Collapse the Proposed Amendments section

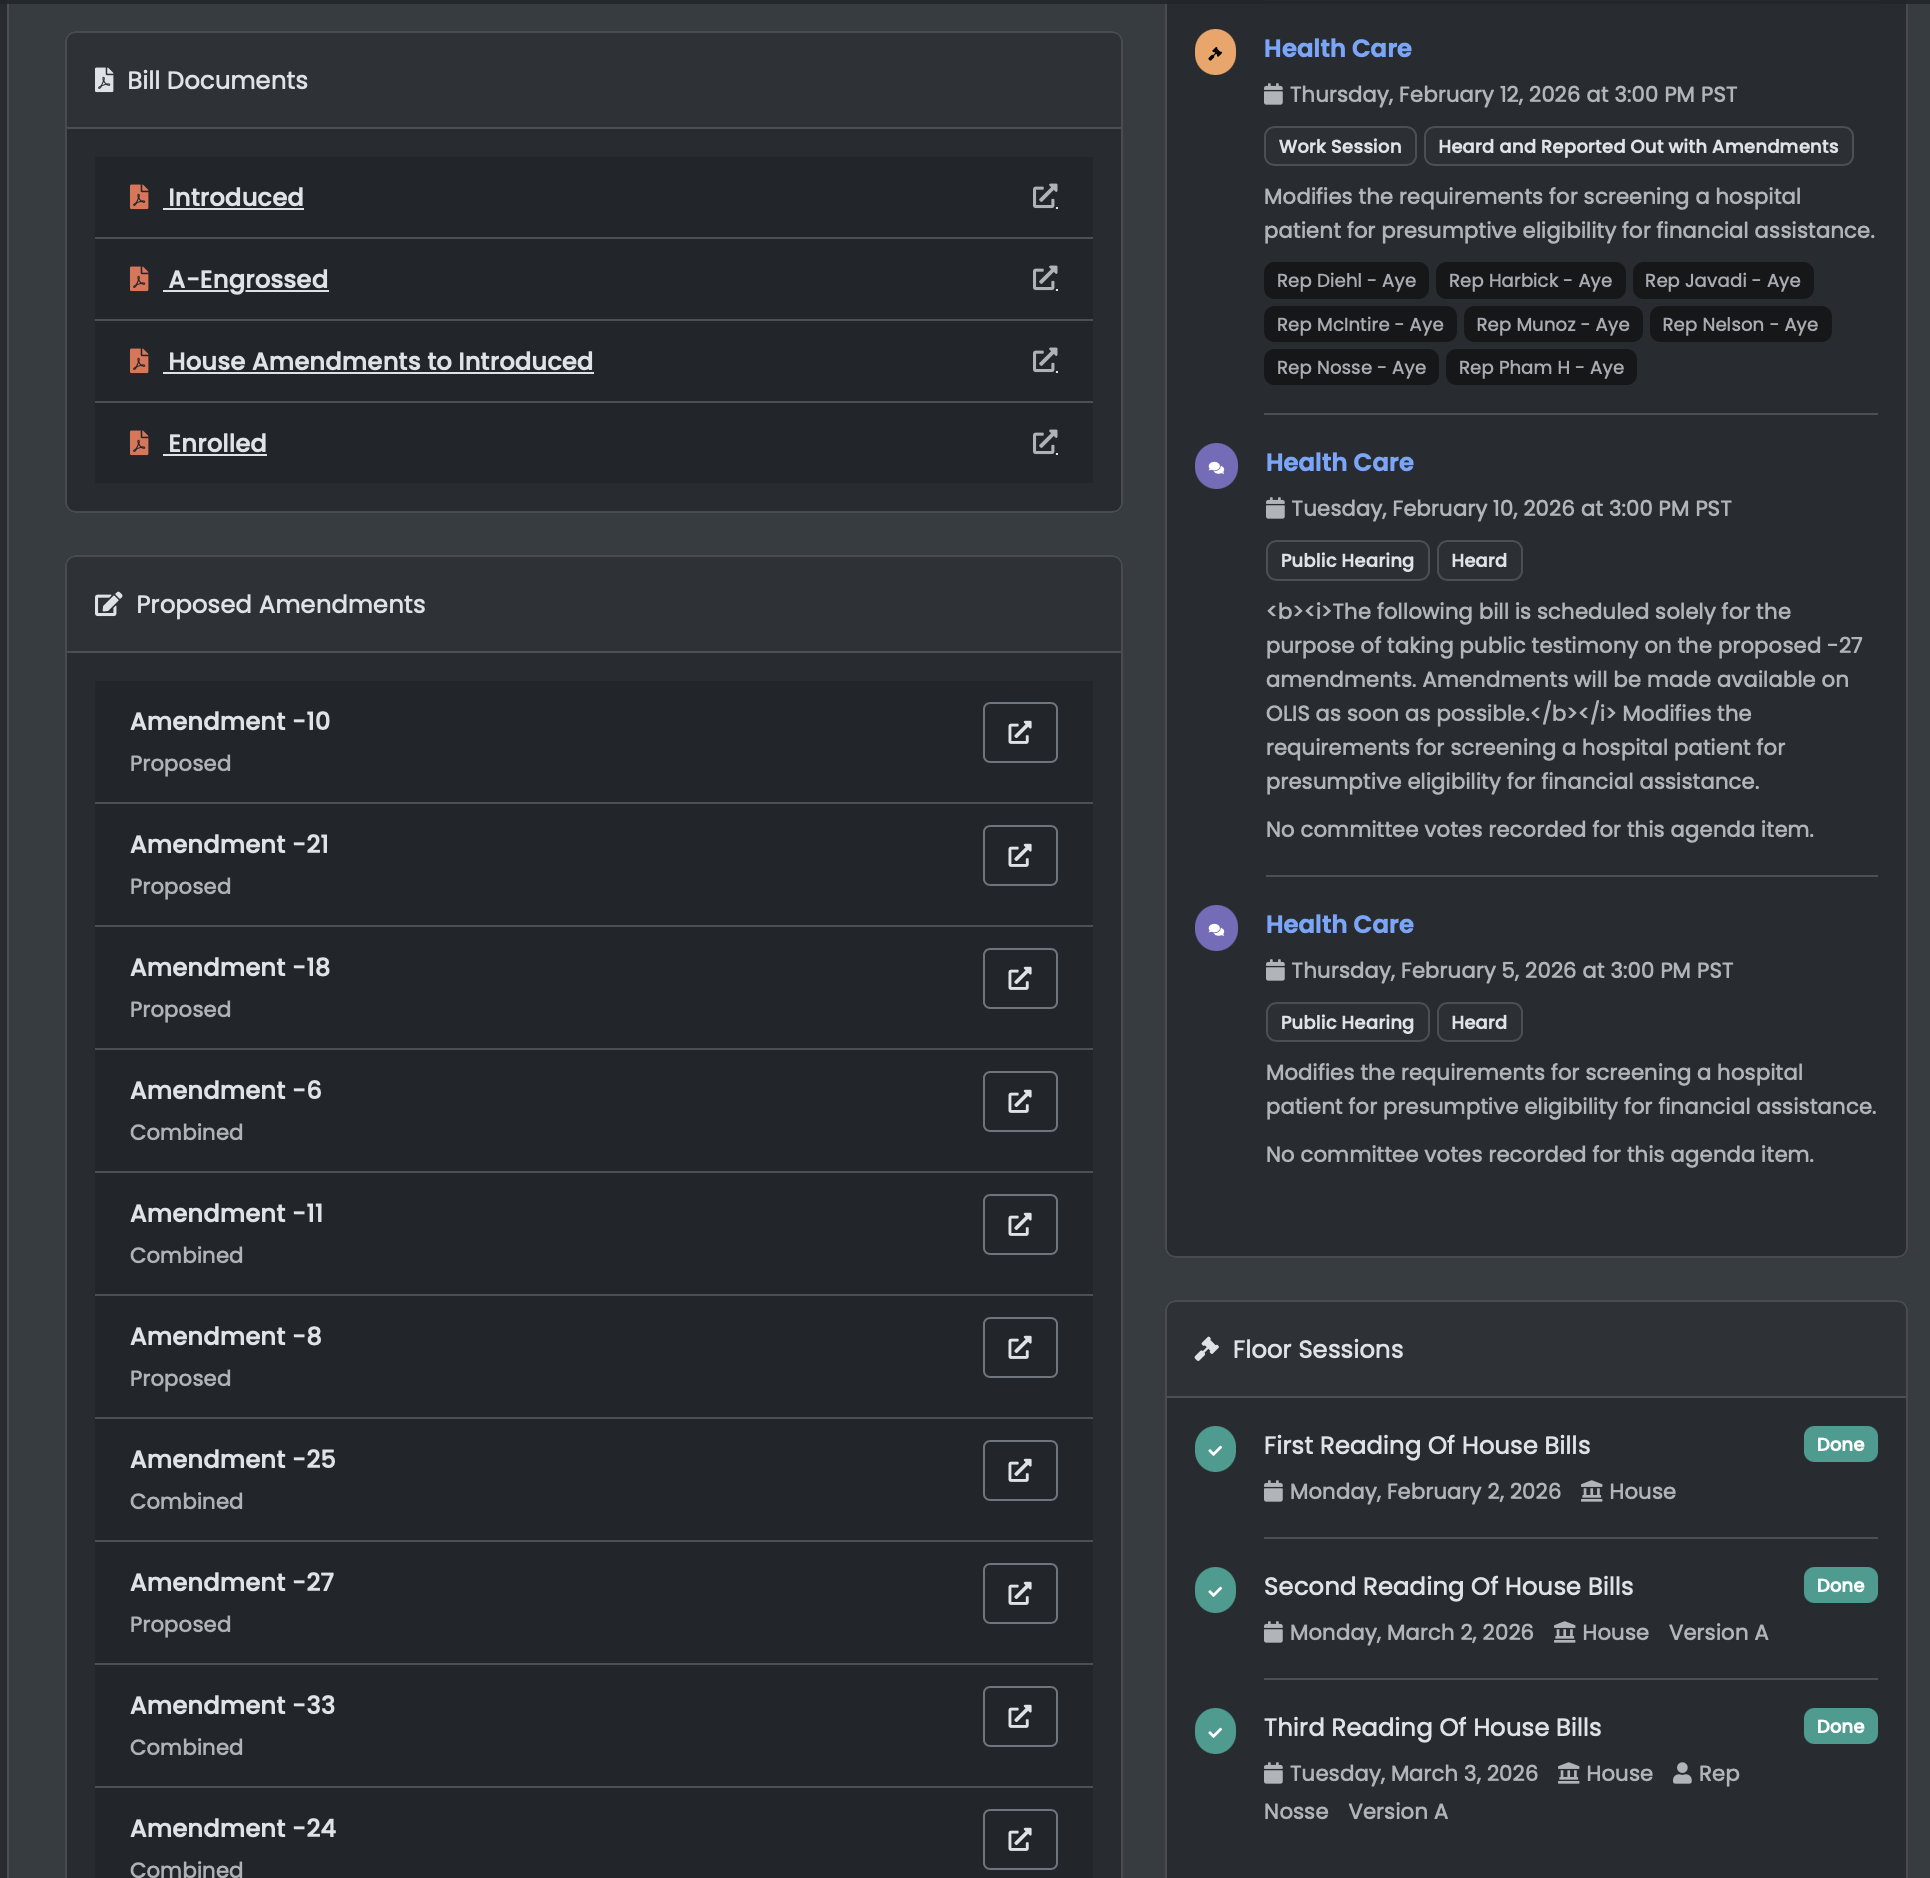click(x=280, y=604)
